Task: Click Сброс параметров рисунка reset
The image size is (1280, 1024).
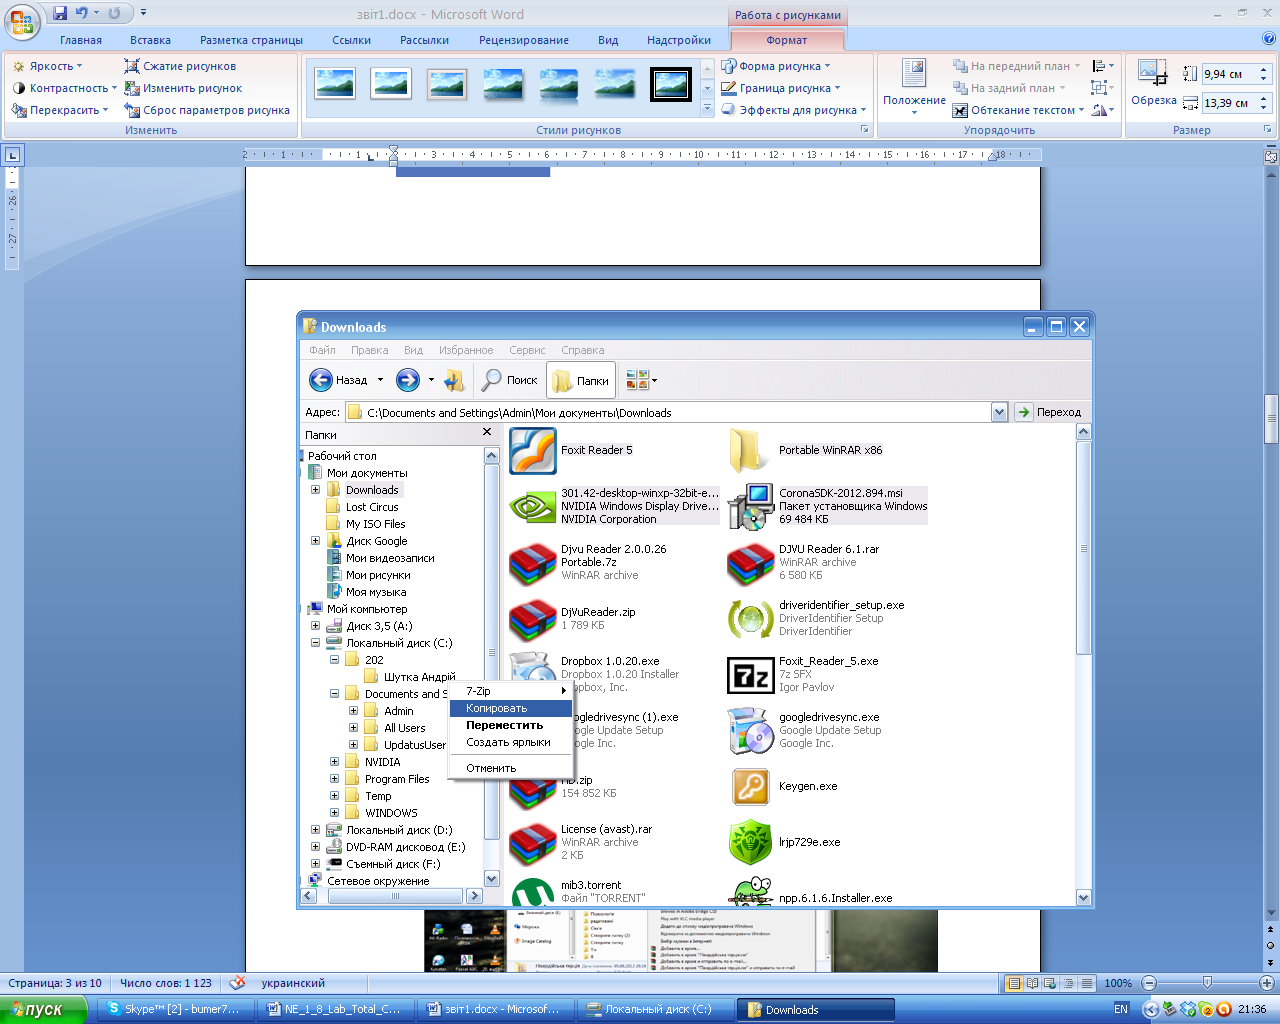Action: click(207, 110)
